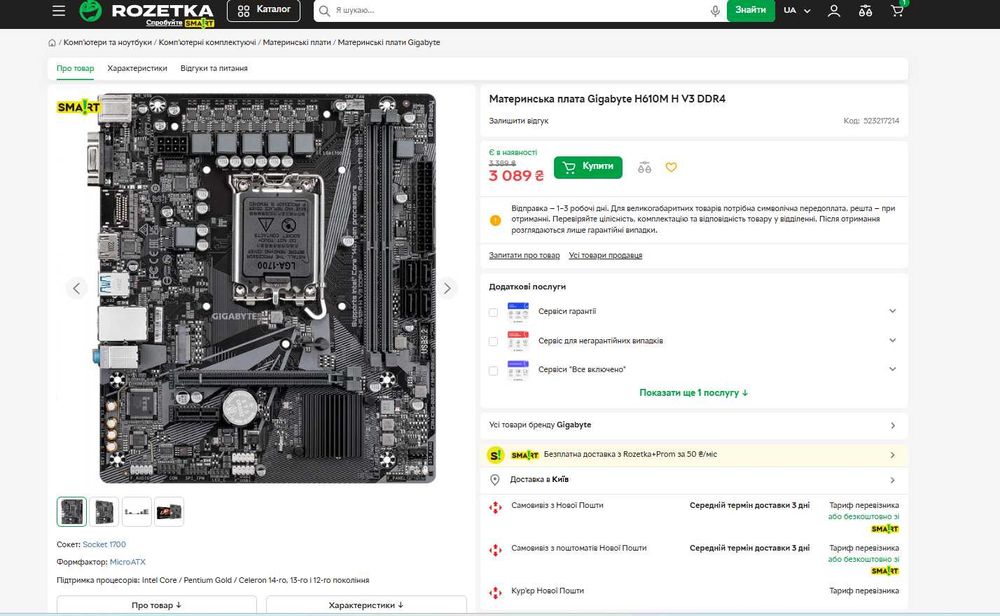Add product to wishlist heart icon

(x=671, y=167)
